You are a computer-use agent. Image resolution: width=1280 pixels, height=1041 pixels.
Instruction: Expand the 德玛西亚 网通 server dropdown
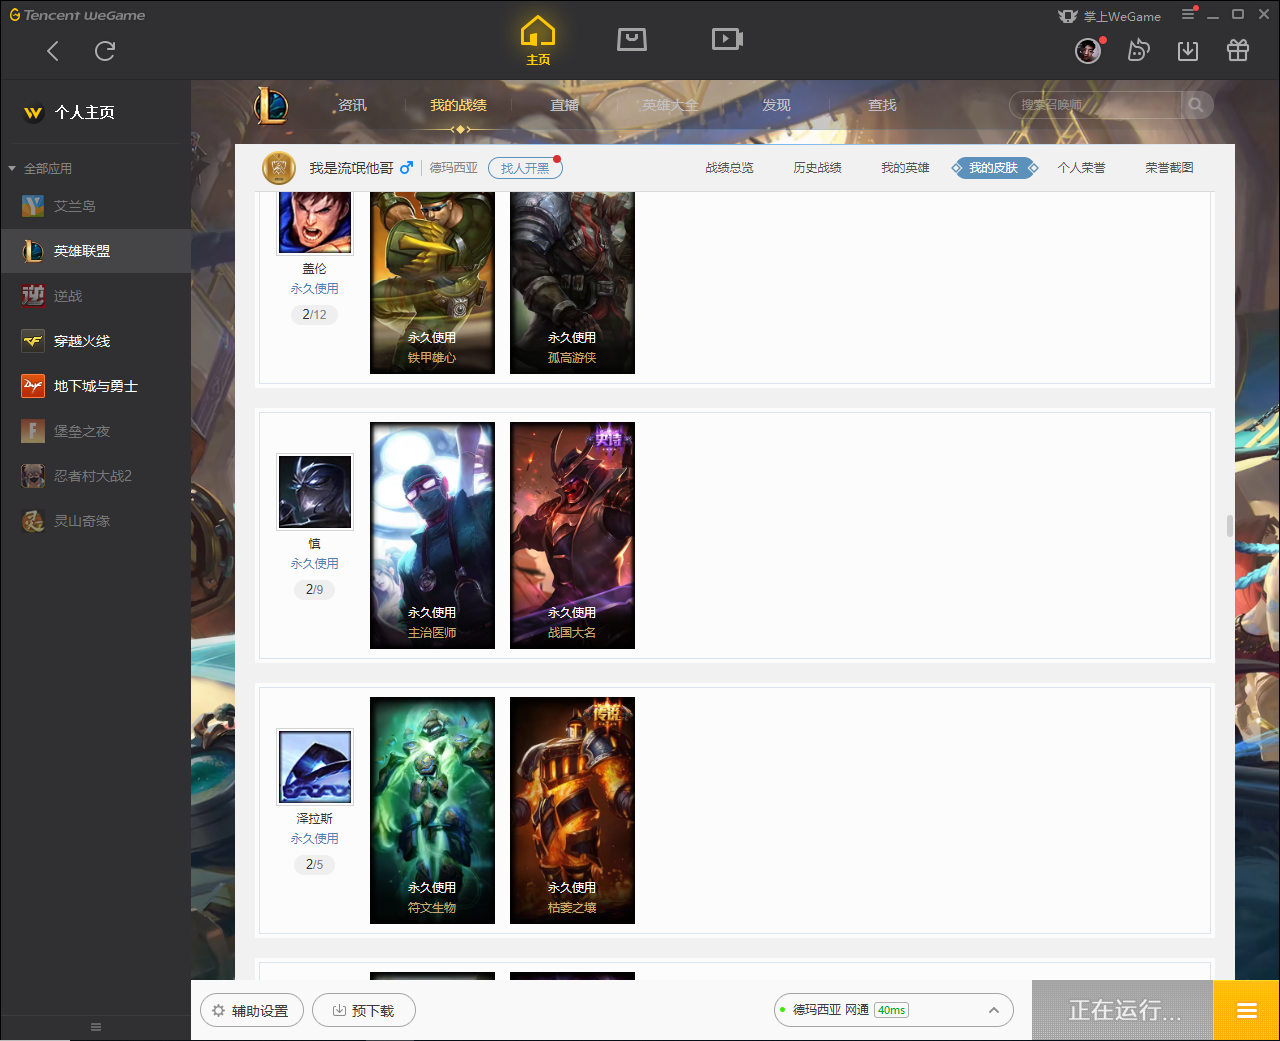[894, 1010]
